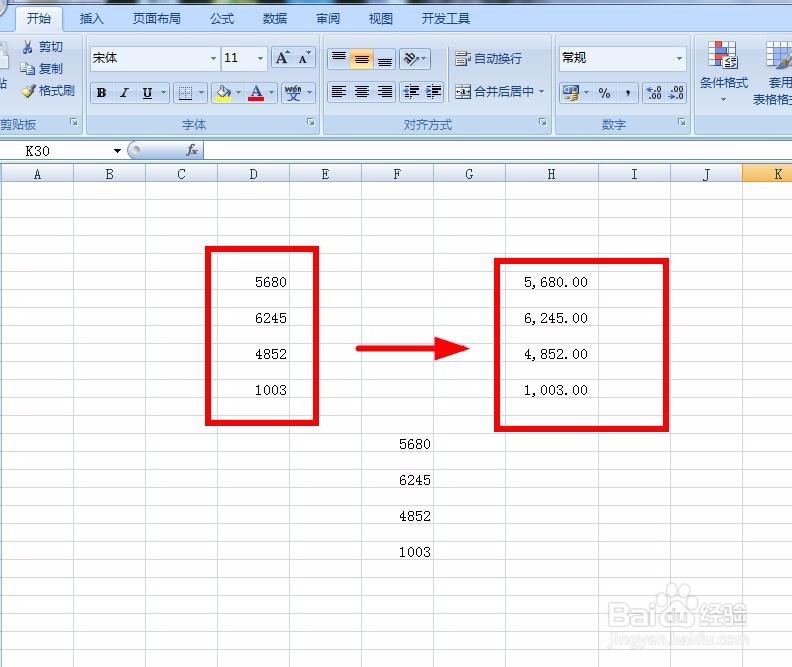
Task: Select column F cell with 6245
Action: tap(398, 479)
